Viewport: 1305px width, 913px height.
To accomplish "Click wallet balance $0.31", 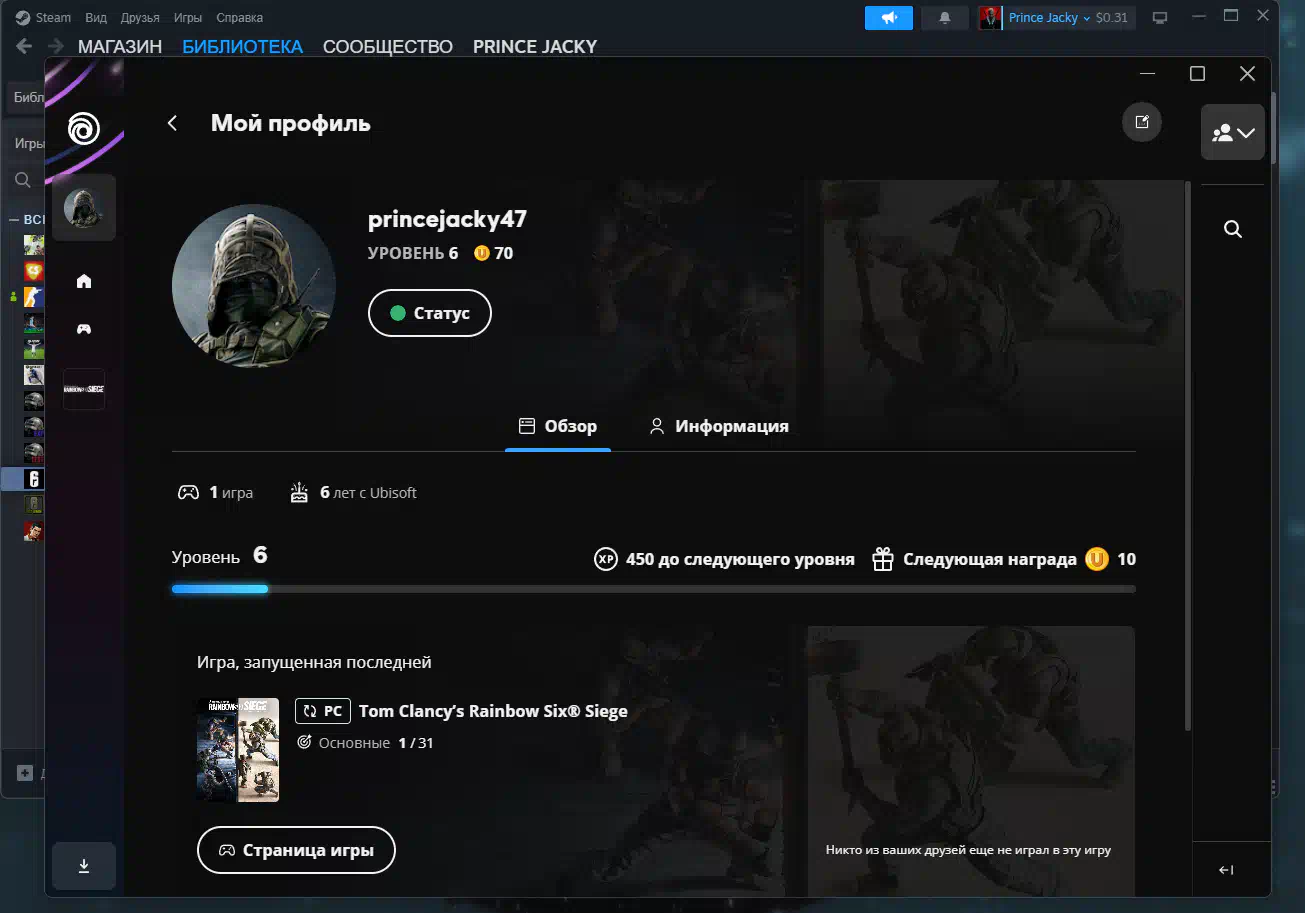I will [x=1112, y=18].
